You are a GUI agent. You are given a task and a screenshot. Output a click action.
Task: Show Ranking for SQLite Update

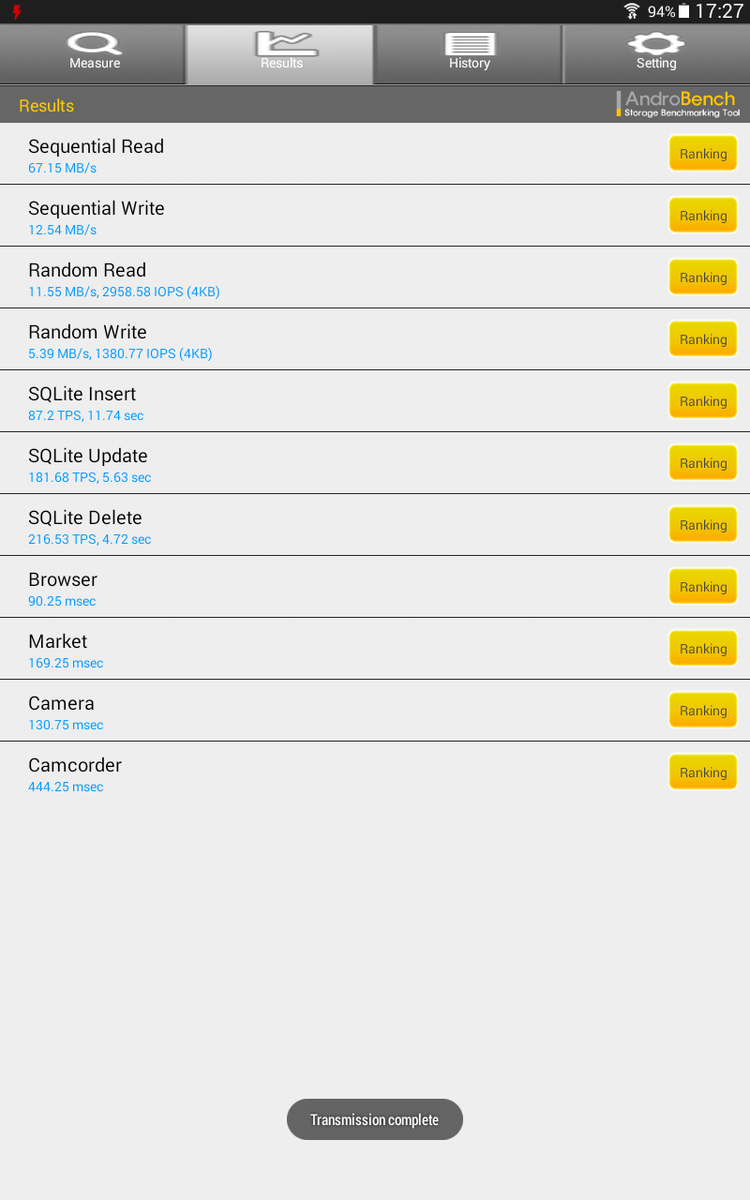coord(703,464)
